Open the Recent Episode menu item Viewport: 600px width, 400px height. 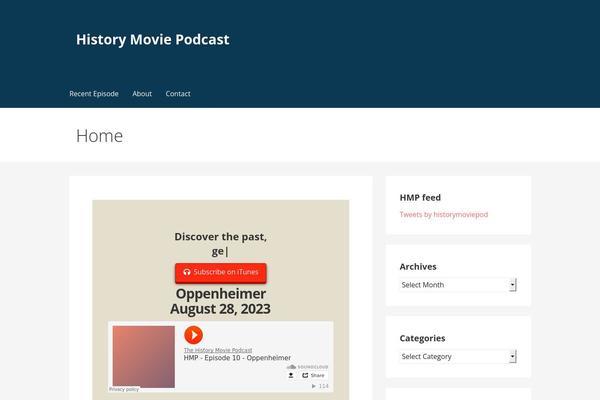[94, 94]
